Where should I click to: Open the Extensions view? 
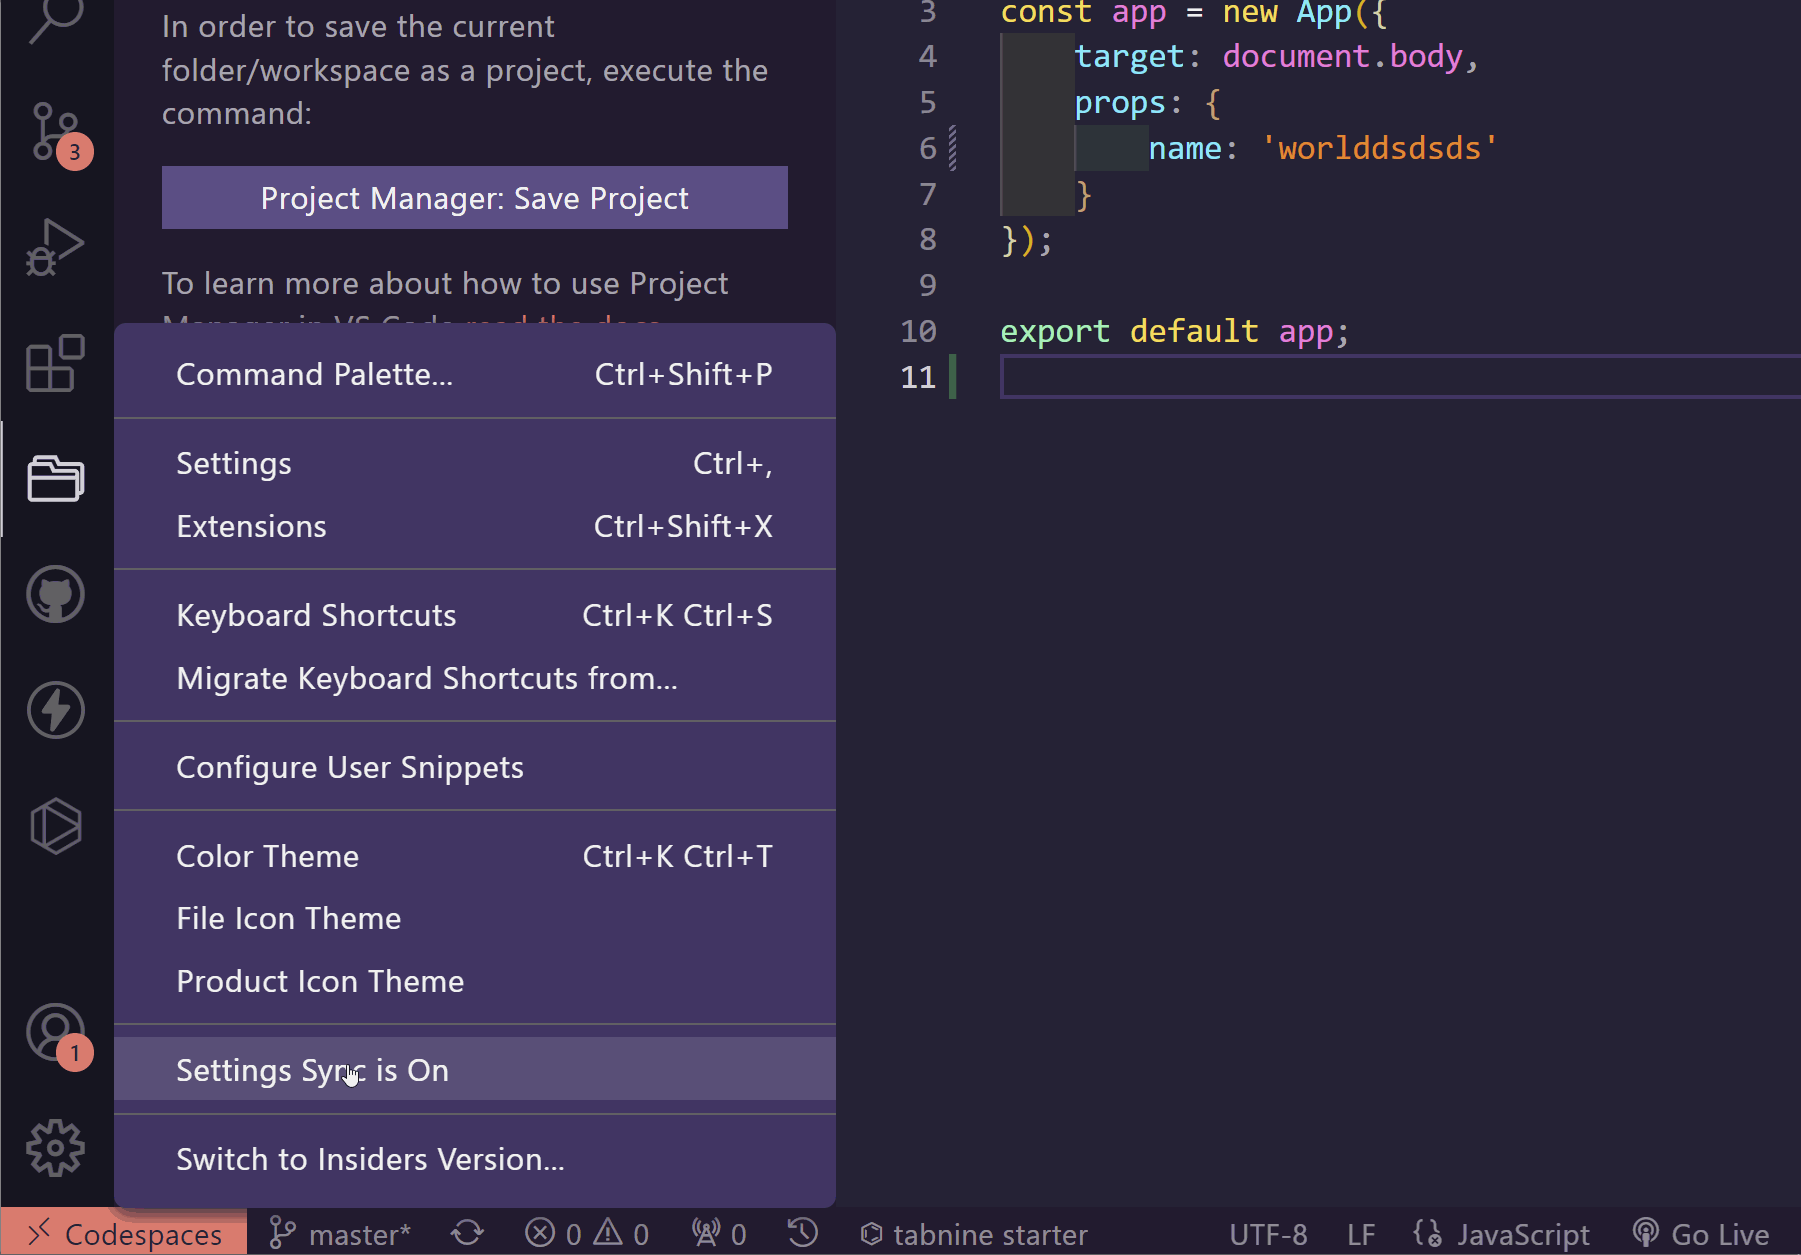pyautogui.click(x=55, y=365)
